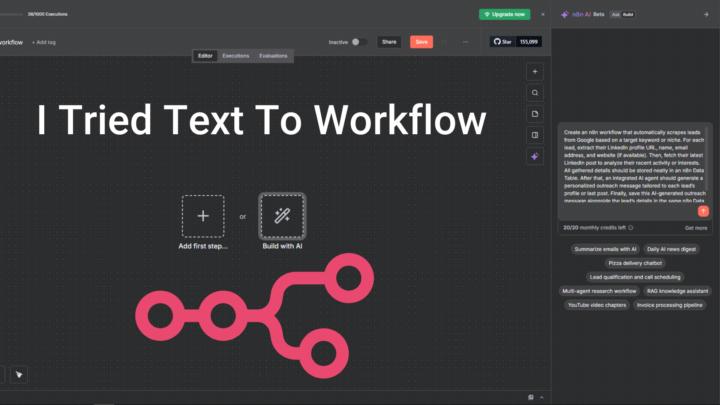This screenshot has height=405, width=720.
Task: Add a sticky note with the note icon
Action: pos(535,114)
